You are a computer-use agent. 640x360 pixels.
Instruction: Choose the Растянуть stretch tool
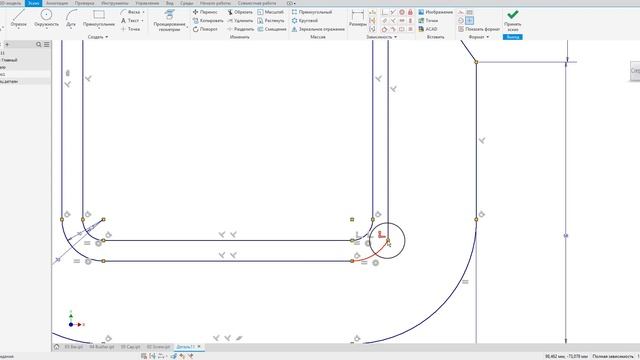(271, 20)
